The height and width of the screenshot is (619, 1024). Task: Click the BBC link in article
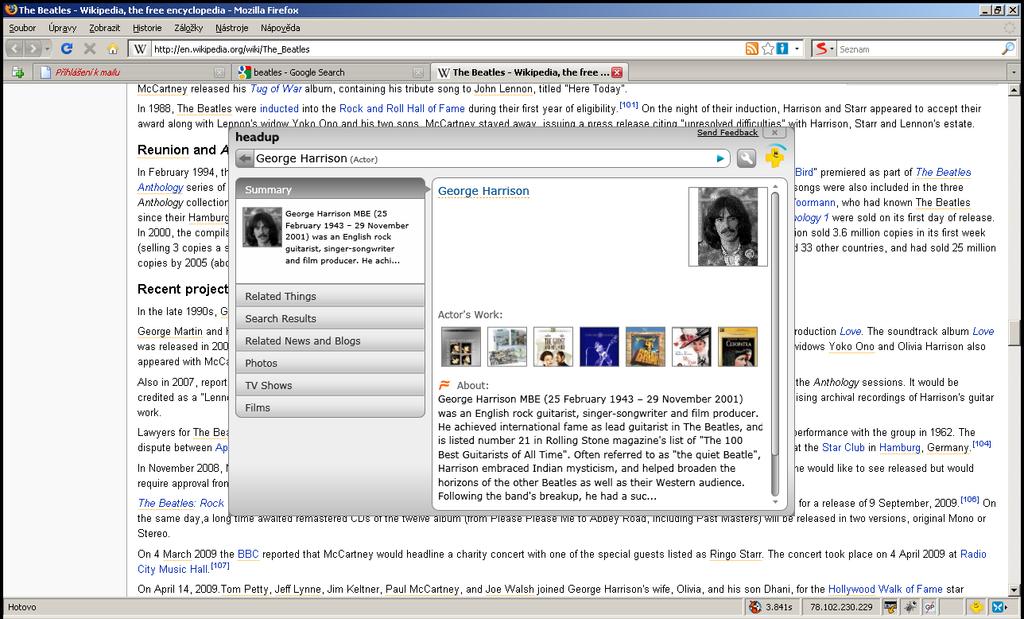pos(248,554)
